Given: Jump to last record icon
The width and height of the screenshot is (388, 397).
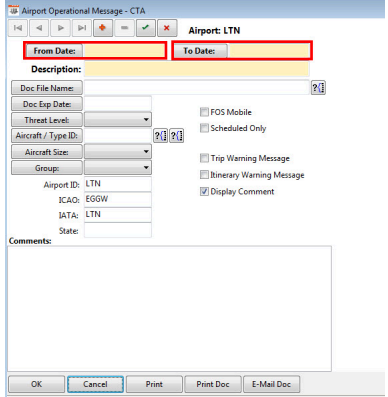Looking at the screenshot, I should 82,28.
